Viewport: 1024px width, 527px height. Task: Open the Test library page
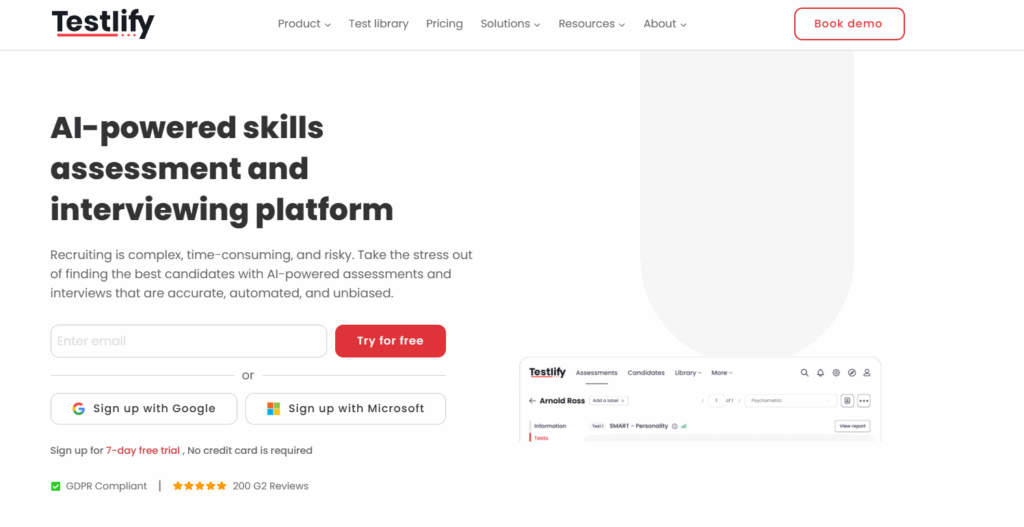(x=378, y=24)
